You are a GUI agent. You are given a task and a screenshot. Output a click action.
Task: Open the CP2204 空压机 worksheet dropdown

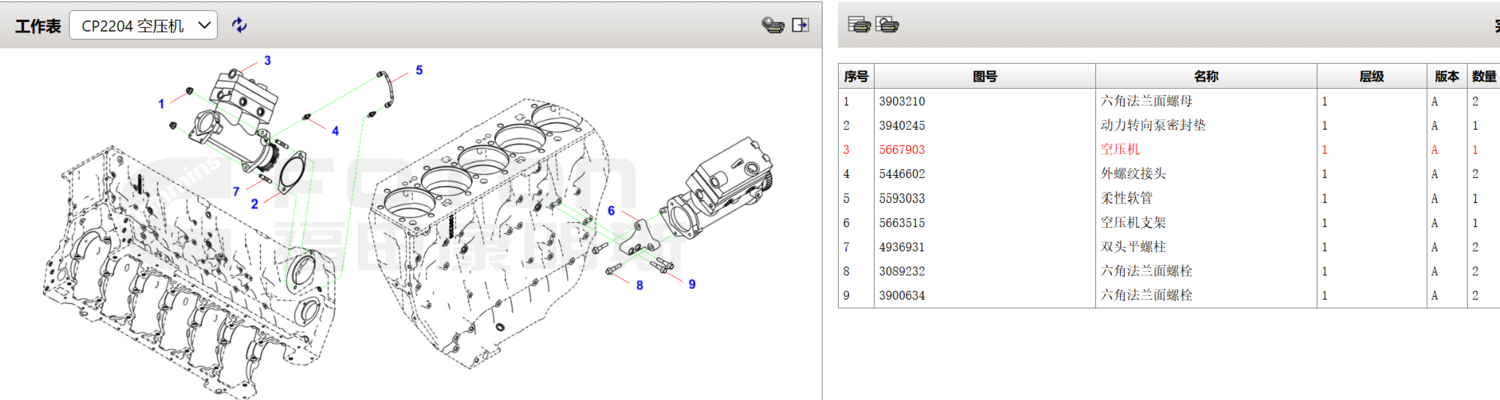tap(143, 26)
